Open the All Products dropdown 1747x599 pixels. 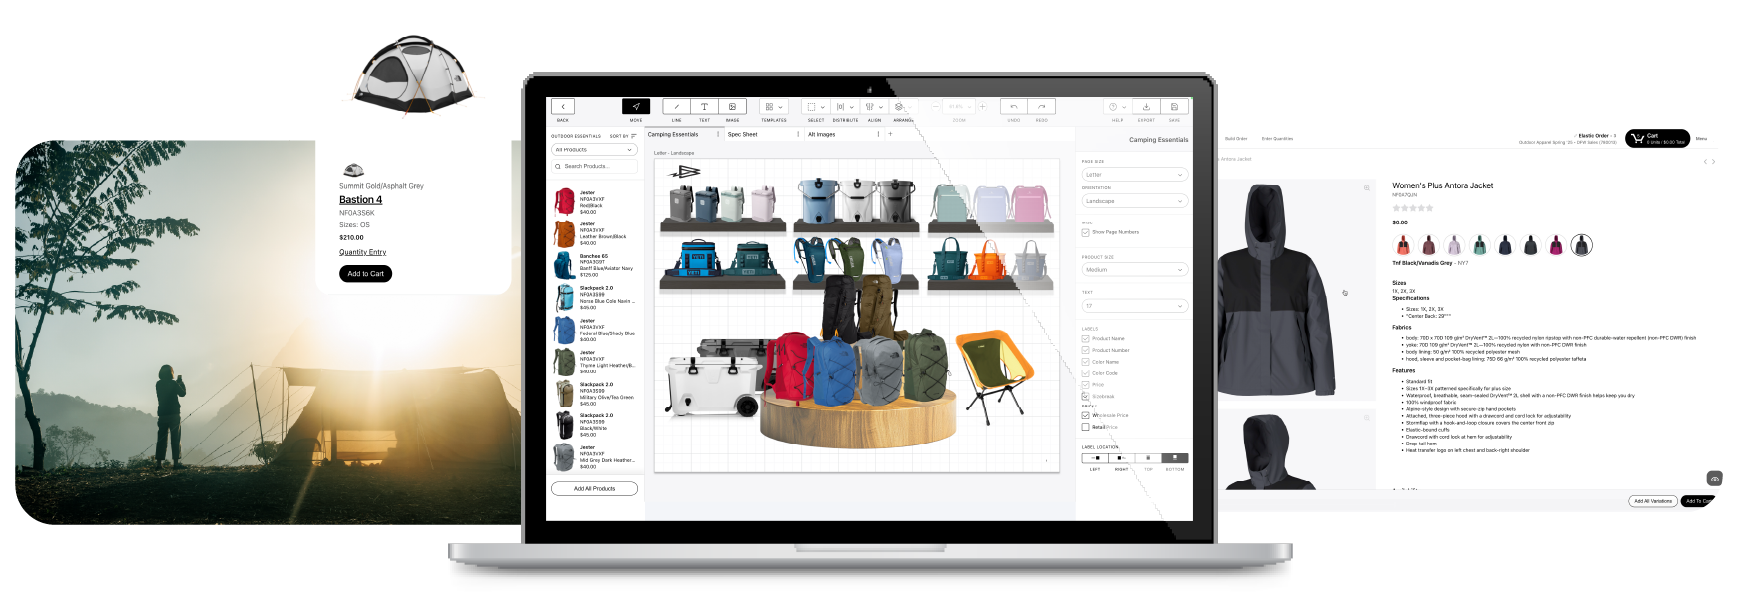tap(594, 150)
